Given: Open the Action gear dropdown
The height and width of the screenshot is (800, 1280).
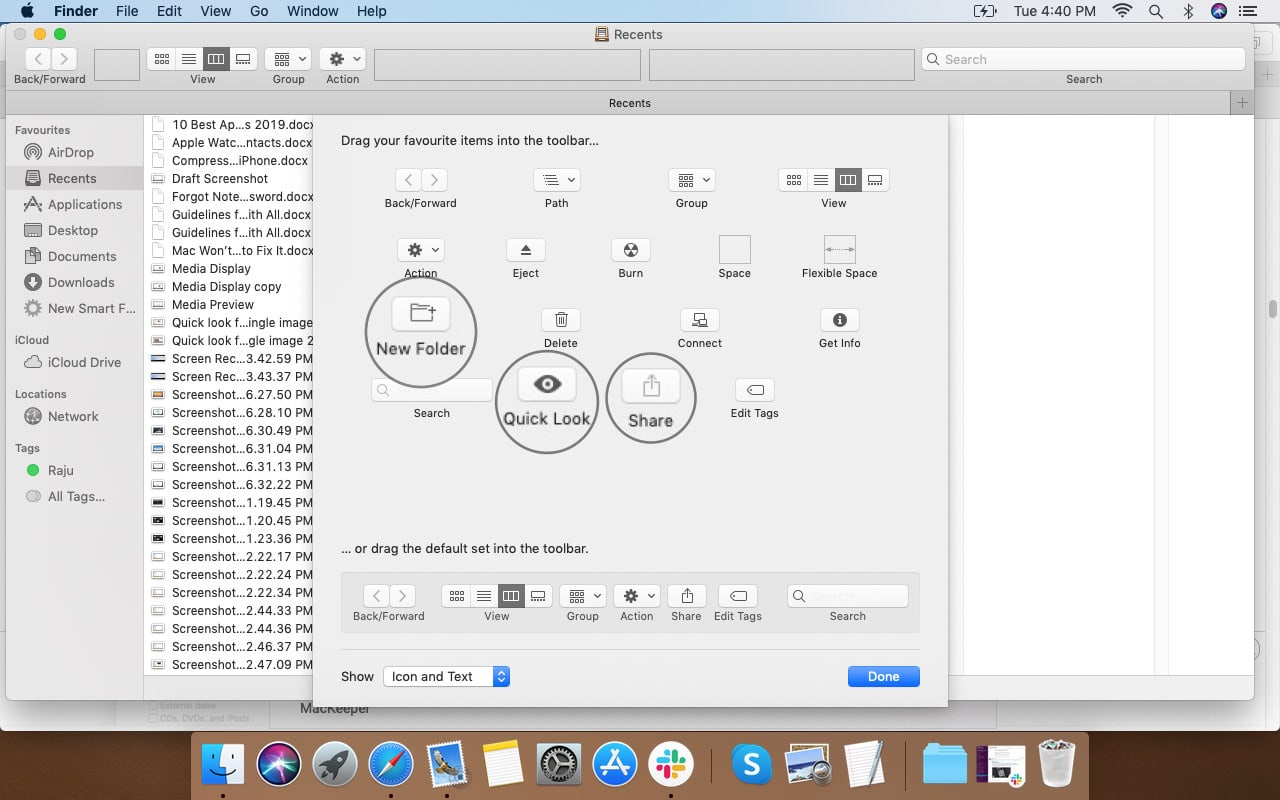Looking at the screenshot, I should 420,250.
